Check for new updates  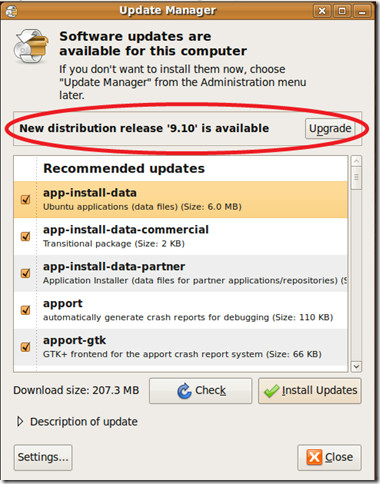201,391
